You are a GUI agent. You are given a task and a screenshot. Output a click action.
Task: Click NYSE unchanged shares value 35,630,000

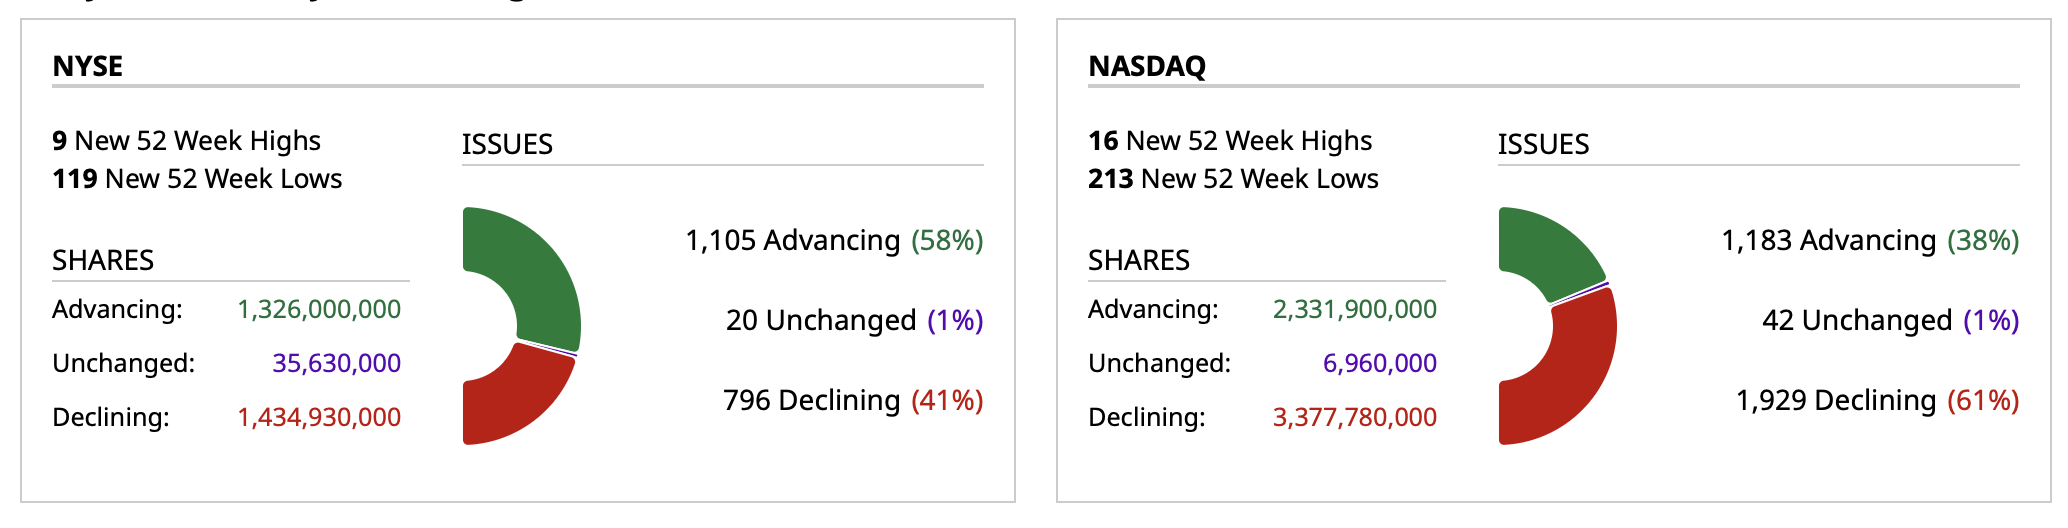pos(336,363)
